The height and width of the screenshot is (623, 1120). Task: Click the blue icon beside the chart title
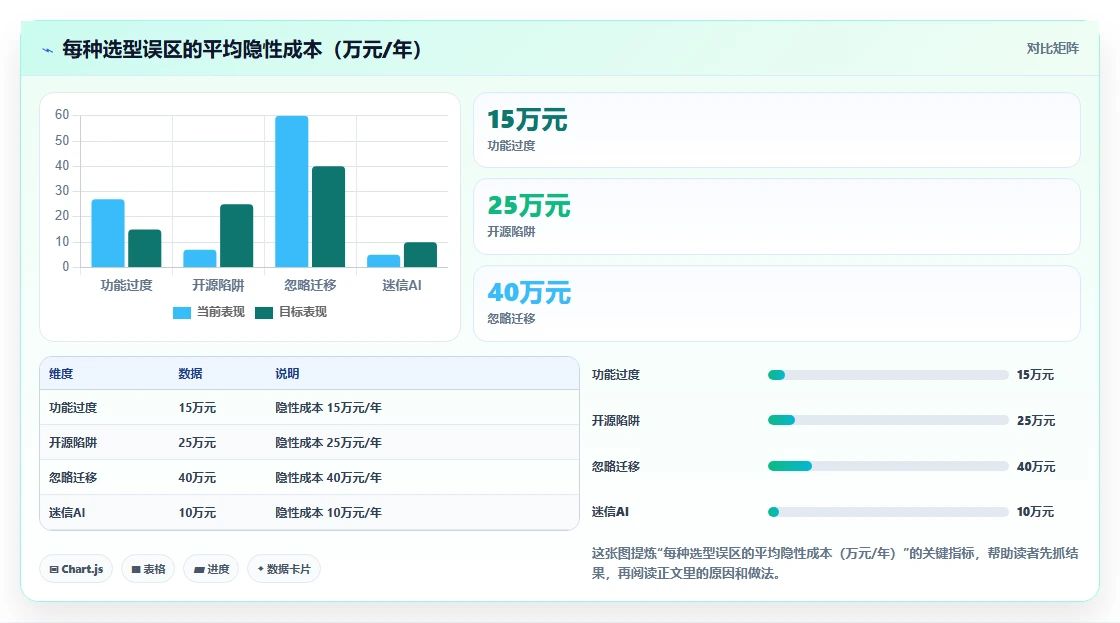coord(47,50)
